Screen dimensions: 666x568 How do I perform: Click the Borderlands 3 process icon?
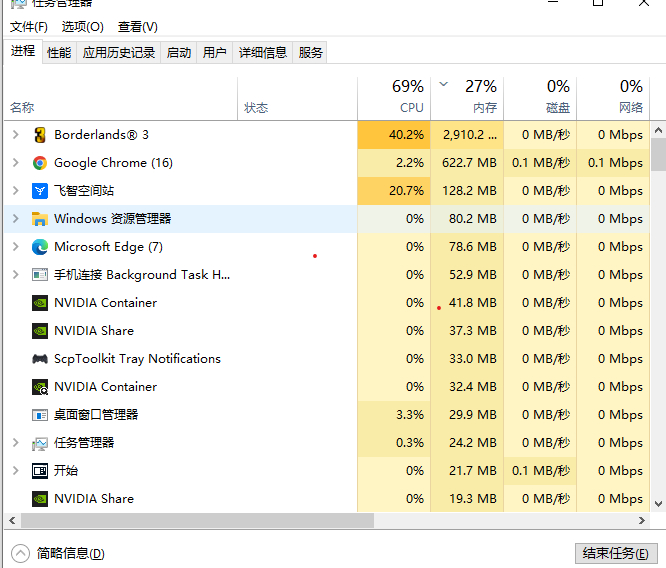(x=40, y=135)
